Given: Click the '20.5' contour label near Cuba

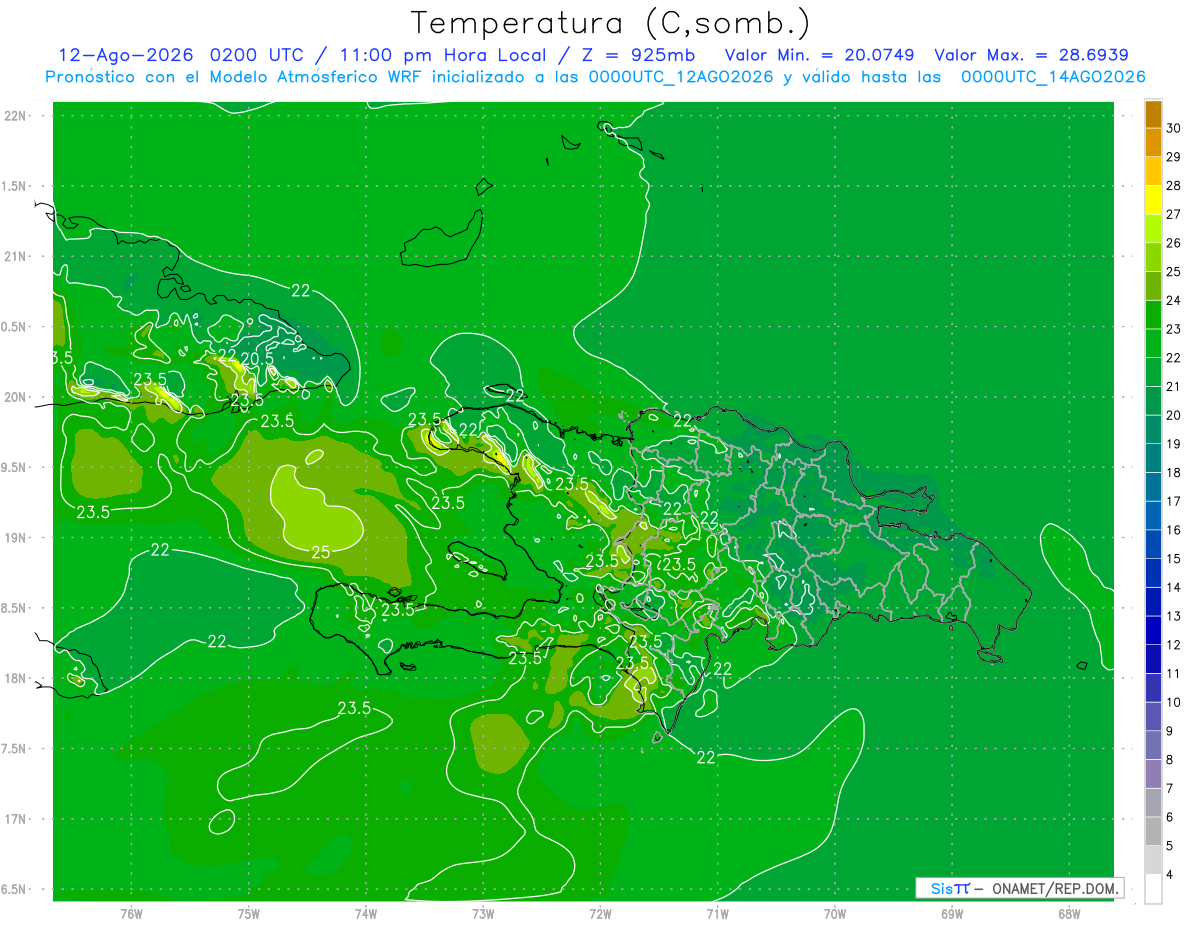Looking at the screenshot, I should [x=257, y=358].
